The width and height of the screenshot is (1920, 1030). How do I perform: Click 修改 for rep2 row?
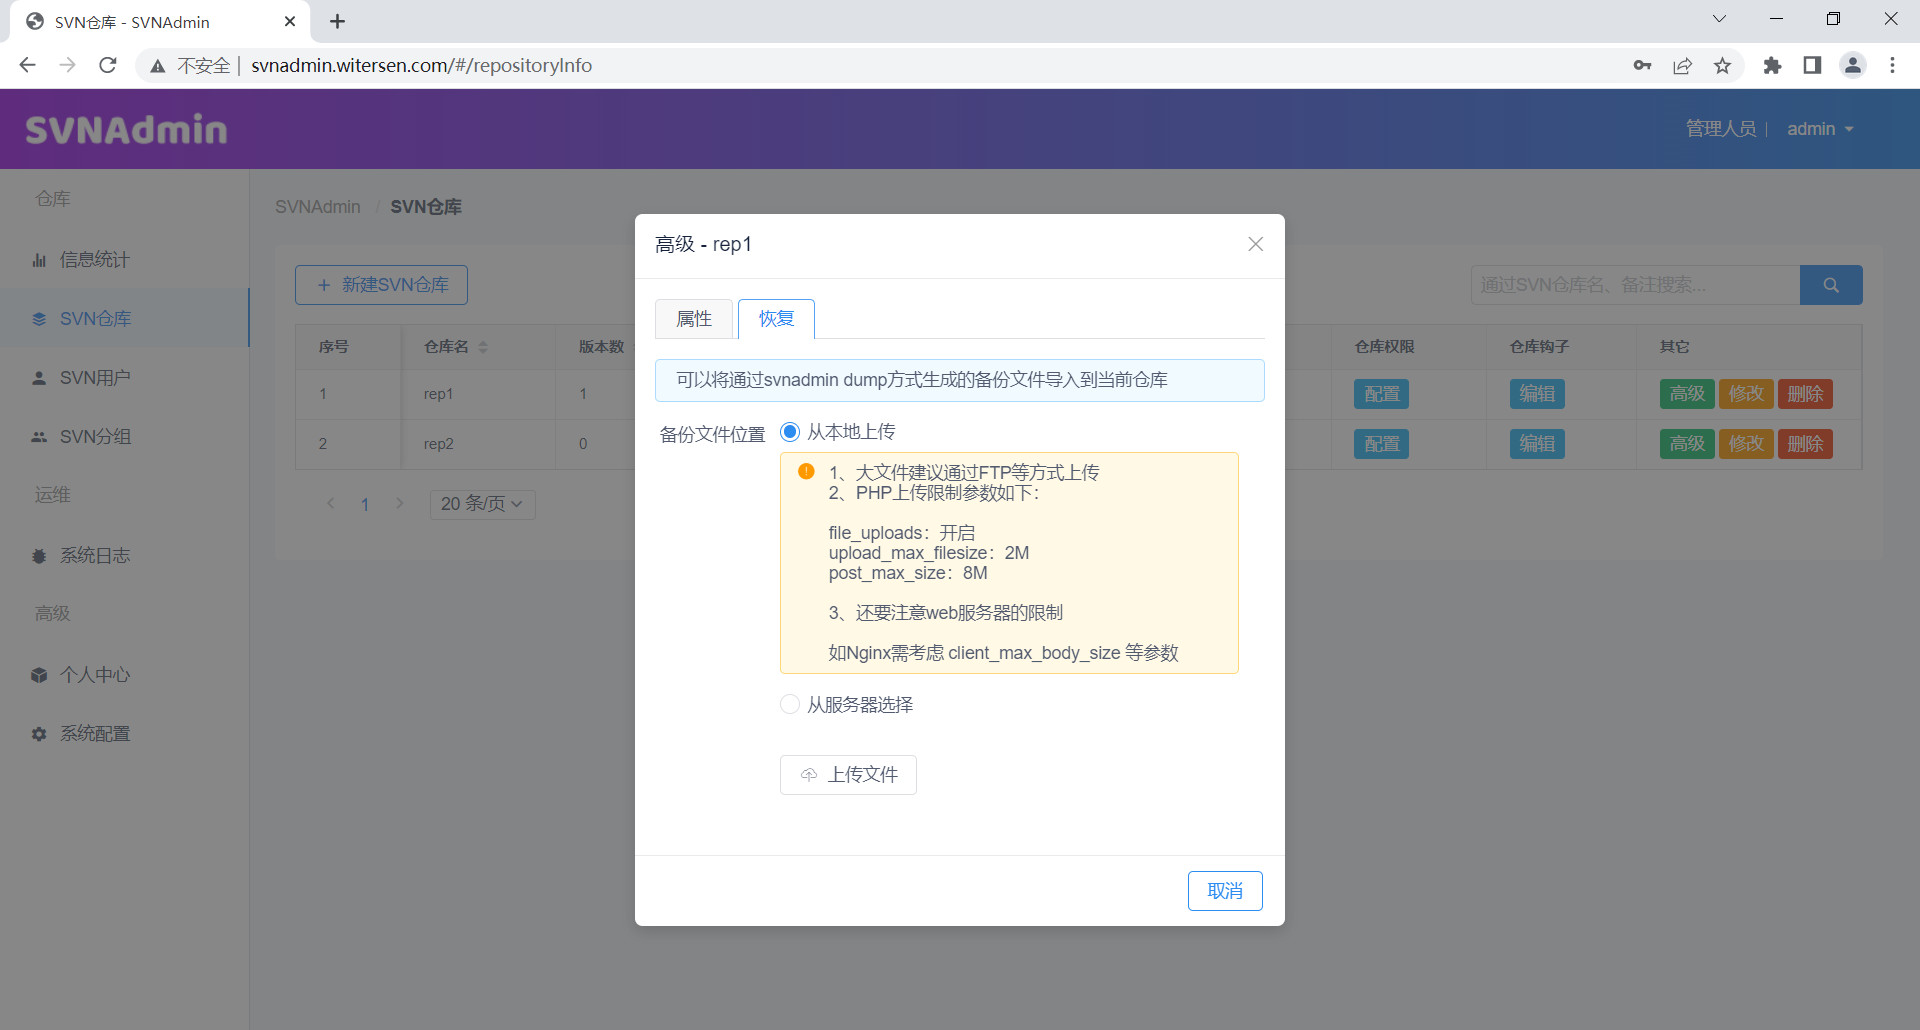click(1746, 444)
